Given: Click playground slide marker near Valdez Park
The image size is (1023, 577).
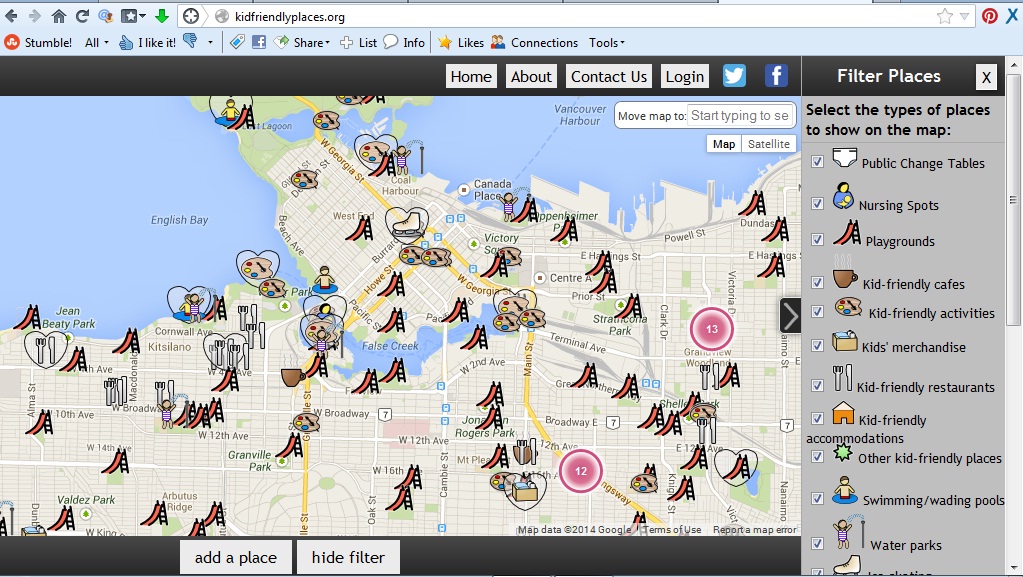Looking at the screenshot, I should click(x=63, y=519).
